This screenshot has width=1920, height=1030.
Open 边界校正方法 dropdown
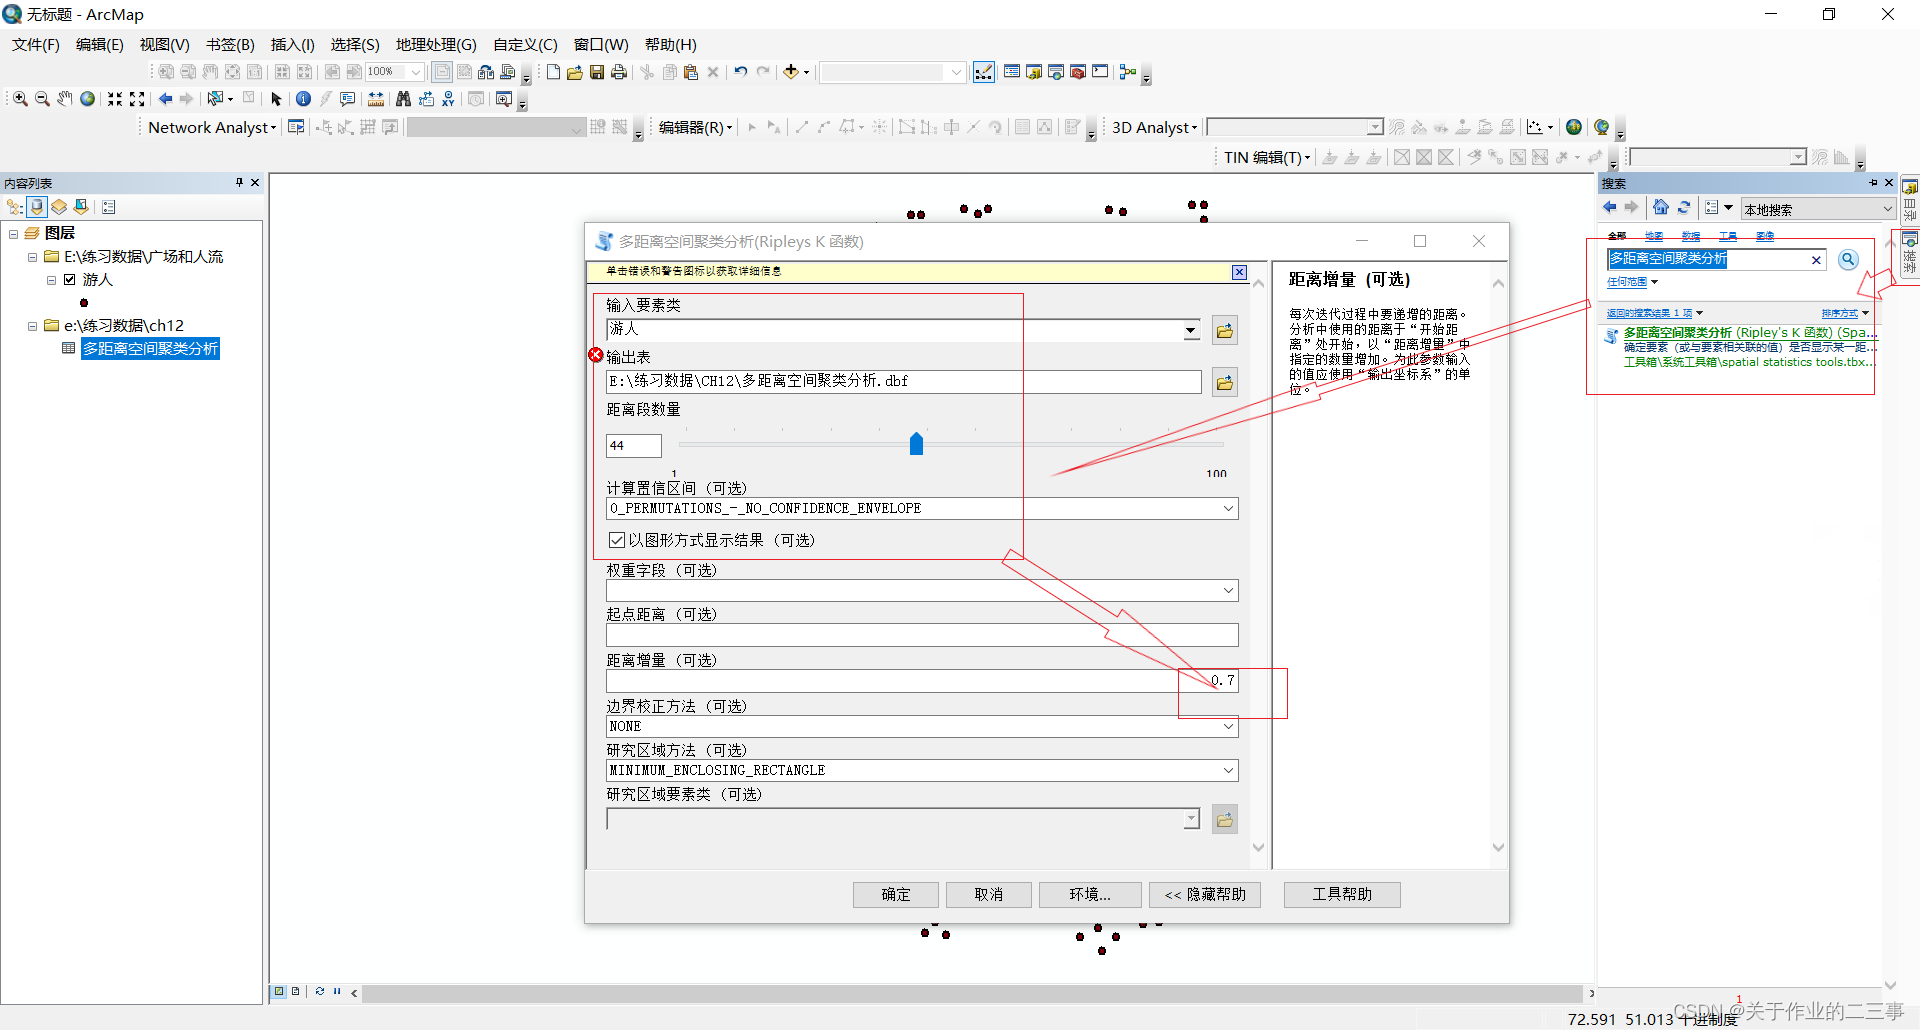pyautogui.click(x=1228, y=727)
